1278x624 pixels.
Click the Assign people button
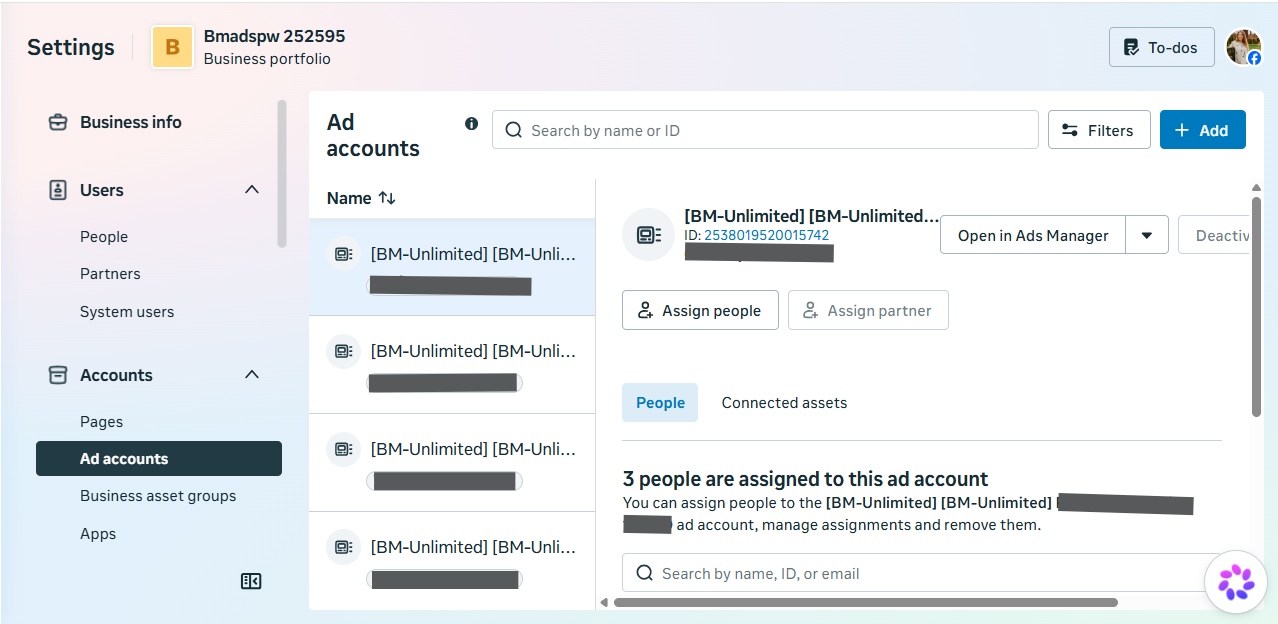700,310
